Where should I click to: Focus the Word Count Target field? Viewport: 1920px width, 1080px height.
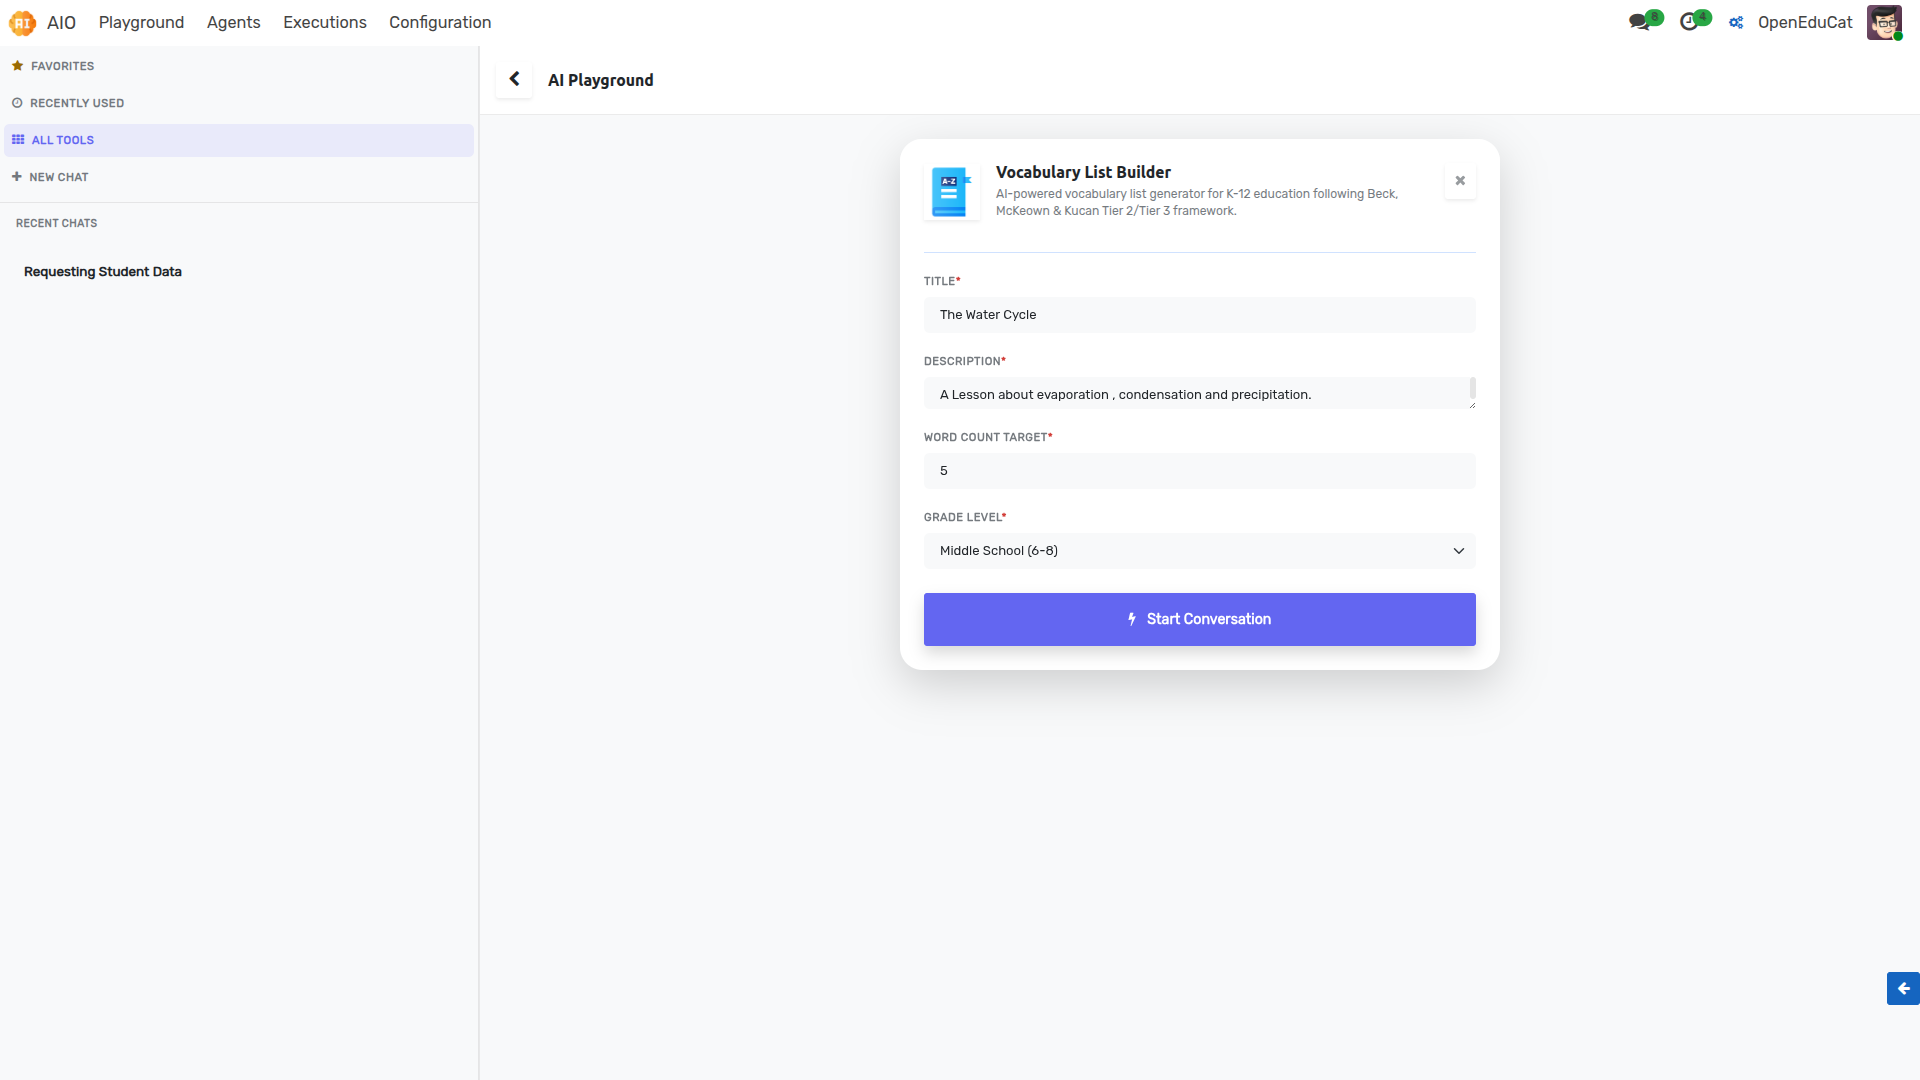point(1199,471)
